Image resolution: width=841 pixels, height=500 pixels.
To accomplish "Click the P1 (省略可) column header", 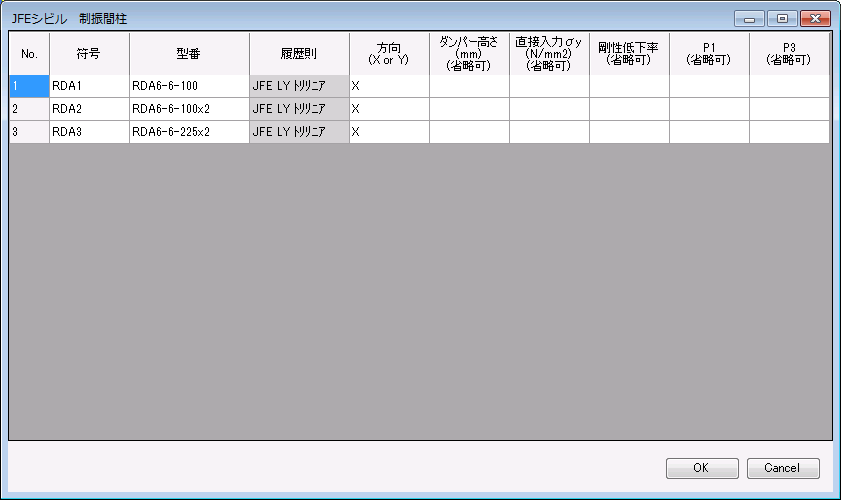I will (x=709, y=54).
